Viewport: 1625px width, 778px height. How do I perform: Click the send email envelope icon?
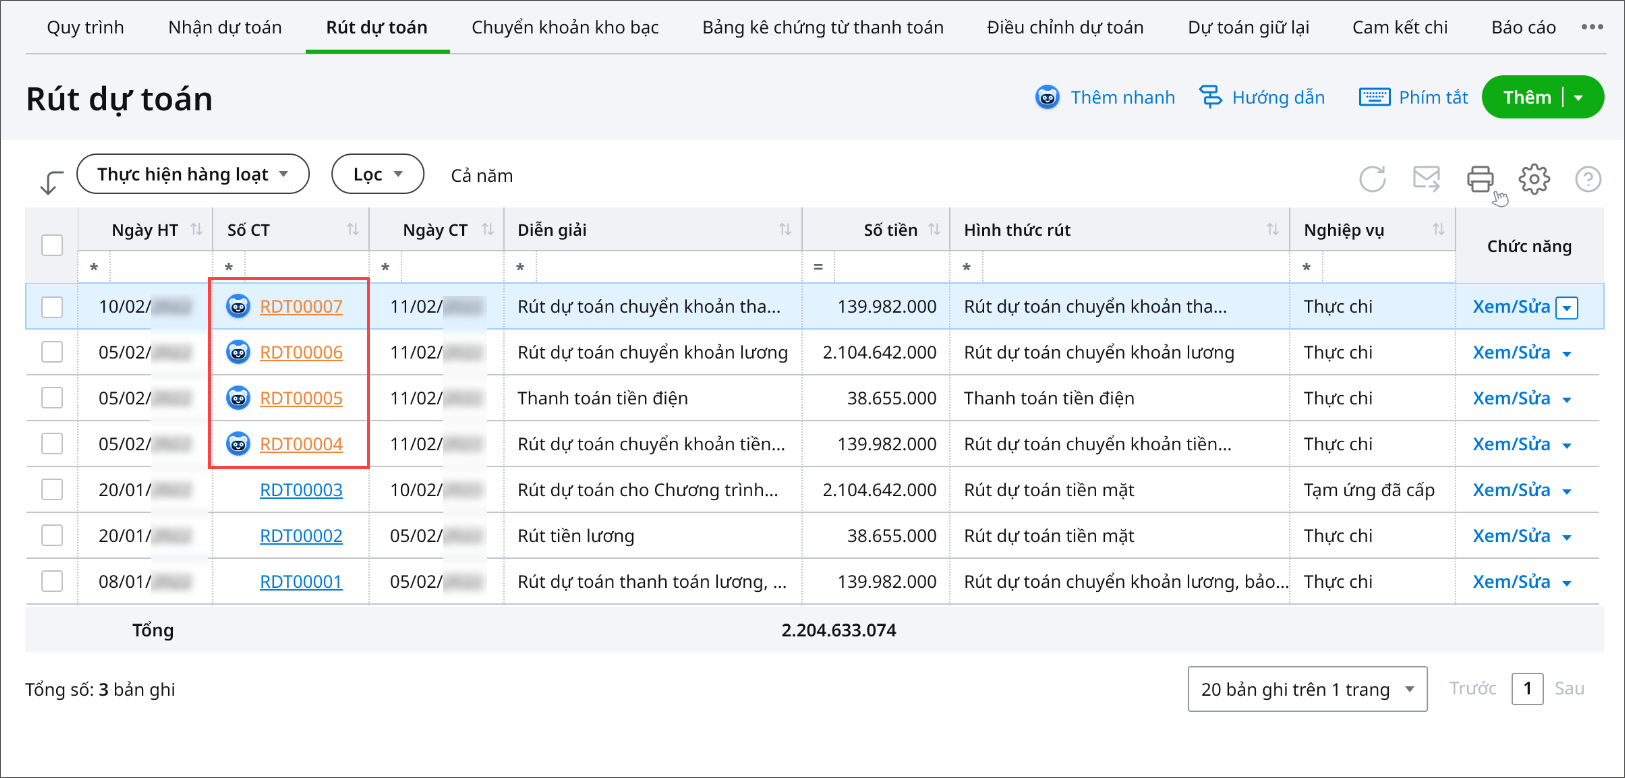tap(1426, 179)
